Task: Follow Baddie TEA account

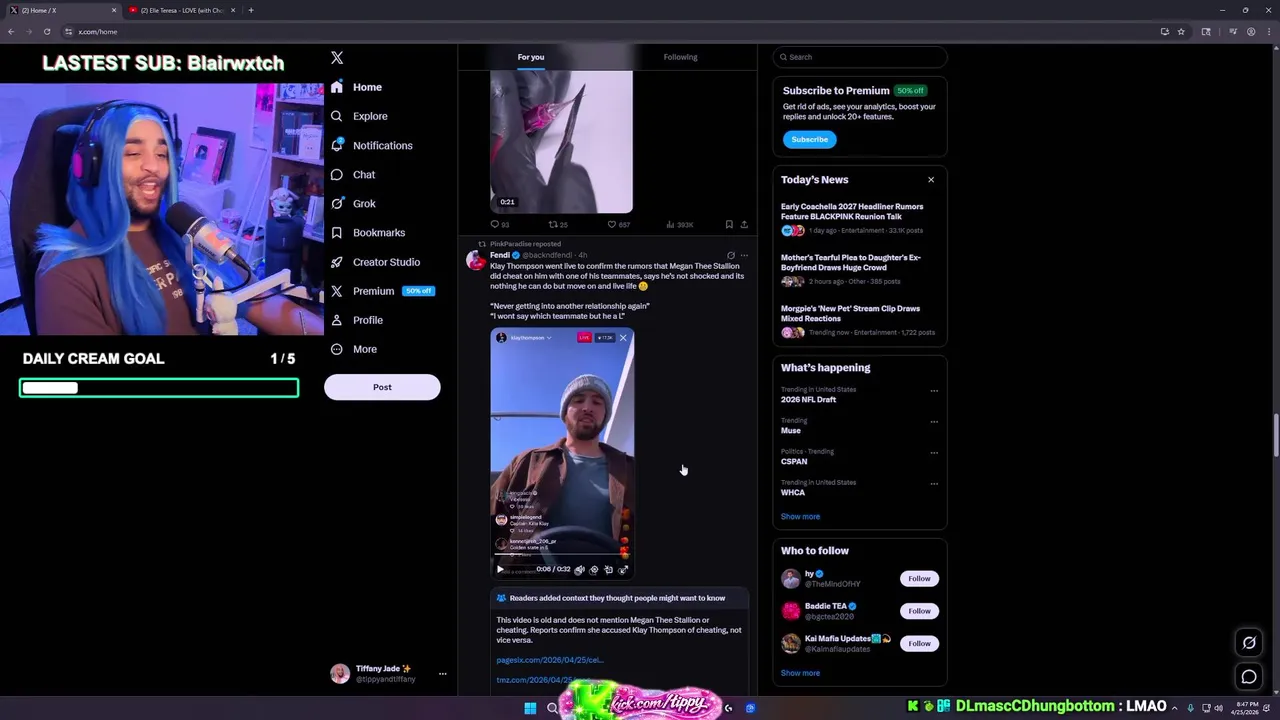Action: (919, 611)
